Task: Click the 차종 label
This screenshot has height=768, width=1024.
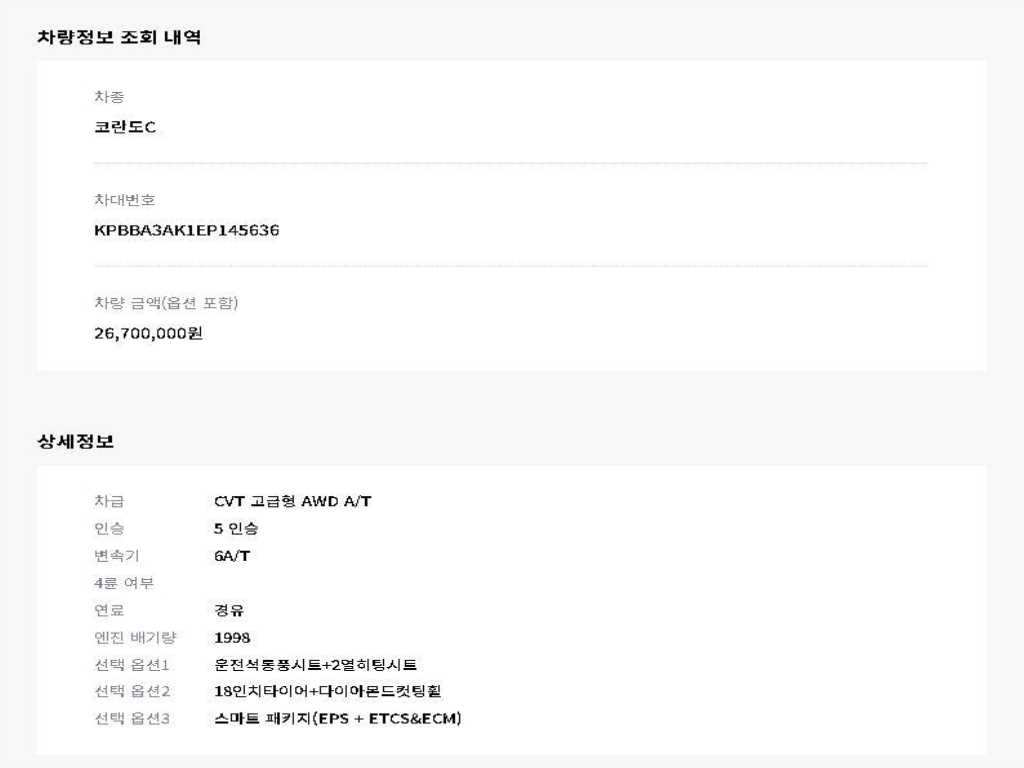Action: click(x=109, y=97)
